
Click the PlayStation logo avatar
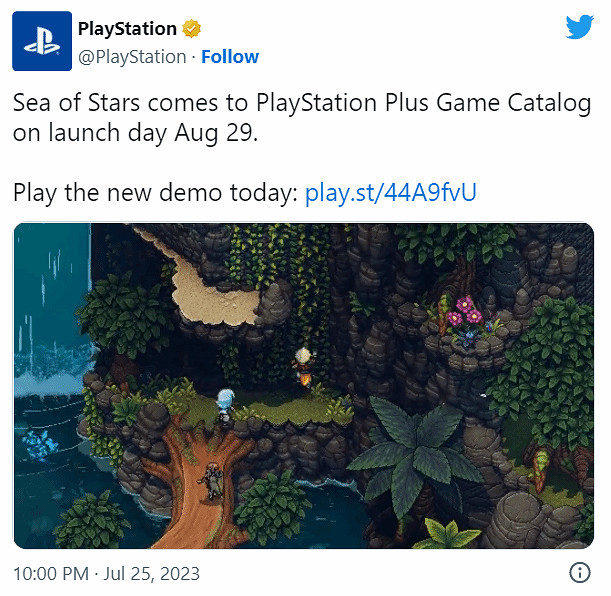(42, 41)
